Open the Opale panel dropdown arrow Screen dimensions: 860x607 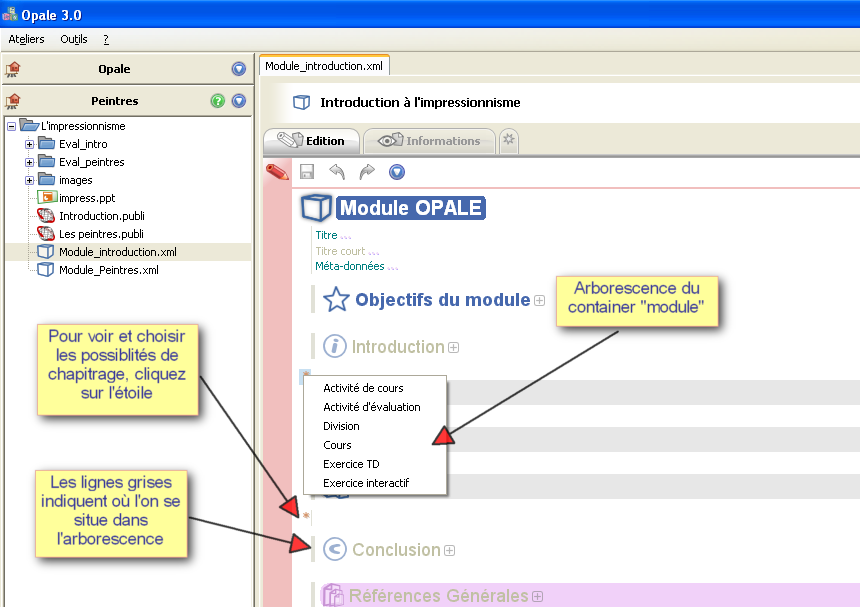tap(239, 69)
